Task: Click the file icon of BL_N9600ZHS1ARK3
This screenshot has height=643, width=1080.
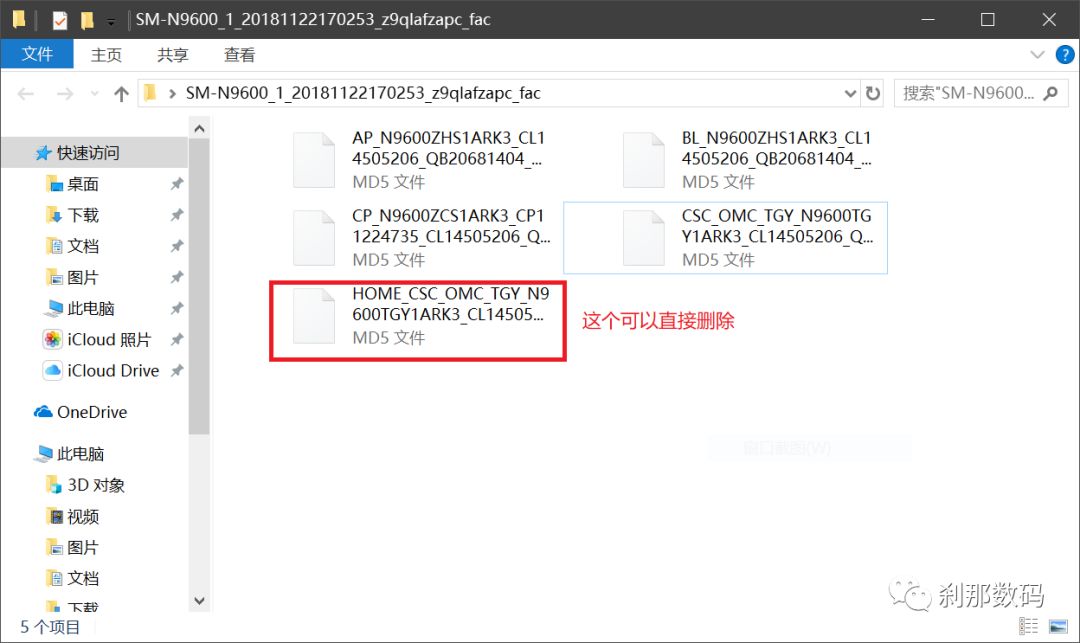Action: pyautogui.click(x=643, y=160)
